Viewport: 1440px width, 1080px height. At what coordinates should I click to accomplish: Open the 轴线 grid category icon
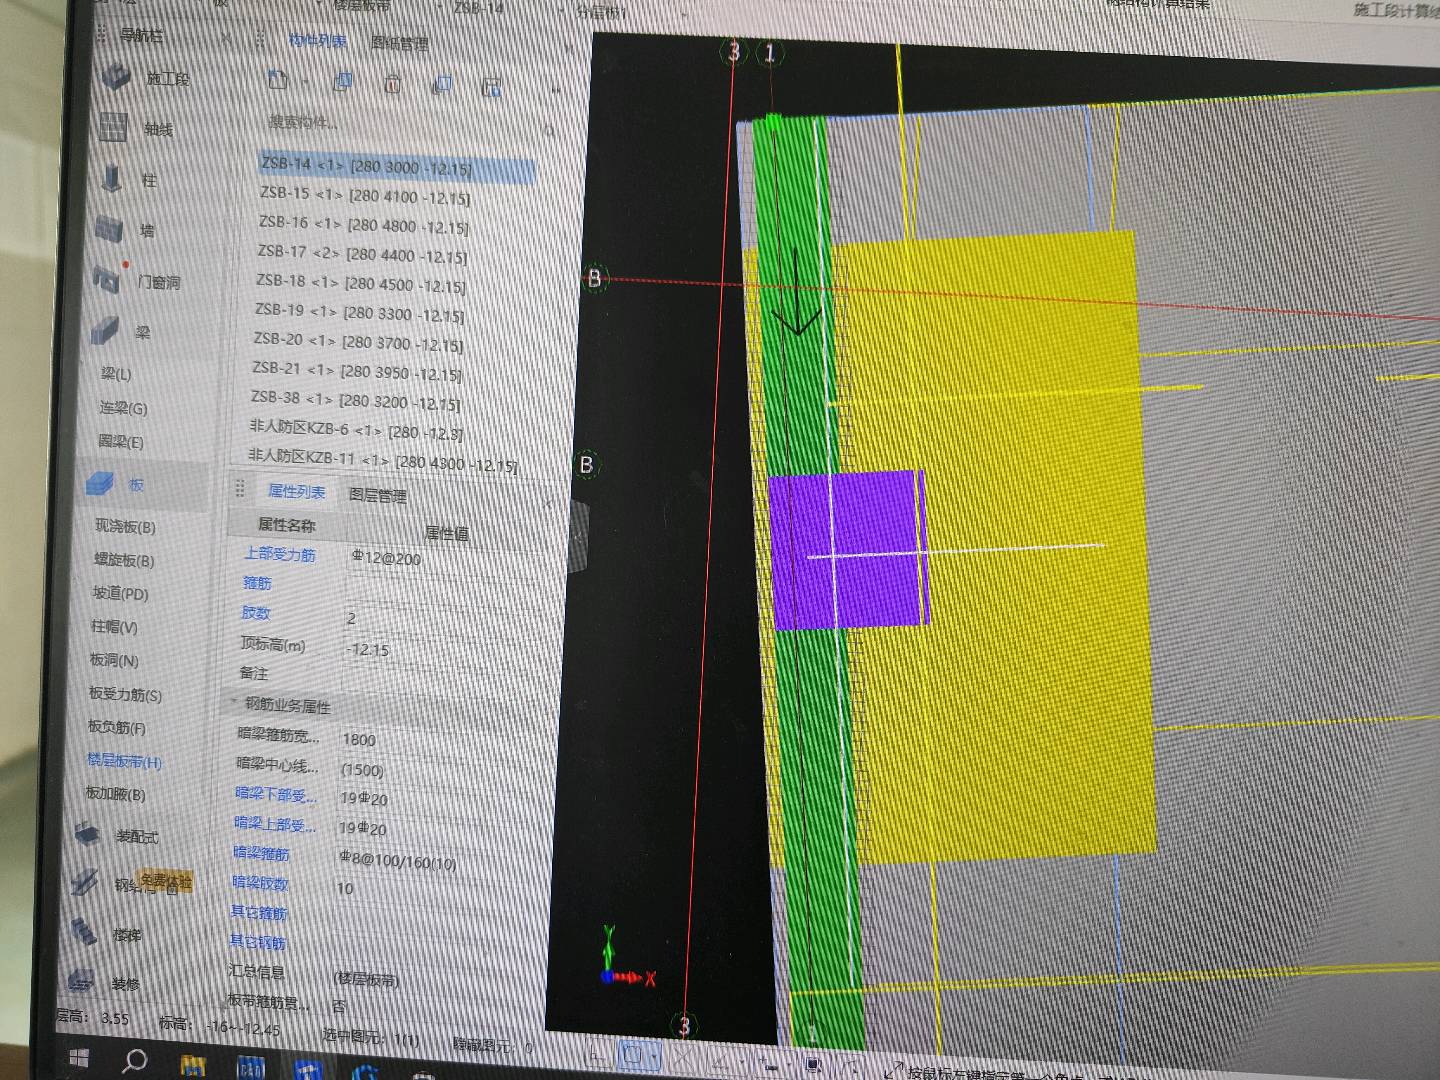[x=112, y=127]
